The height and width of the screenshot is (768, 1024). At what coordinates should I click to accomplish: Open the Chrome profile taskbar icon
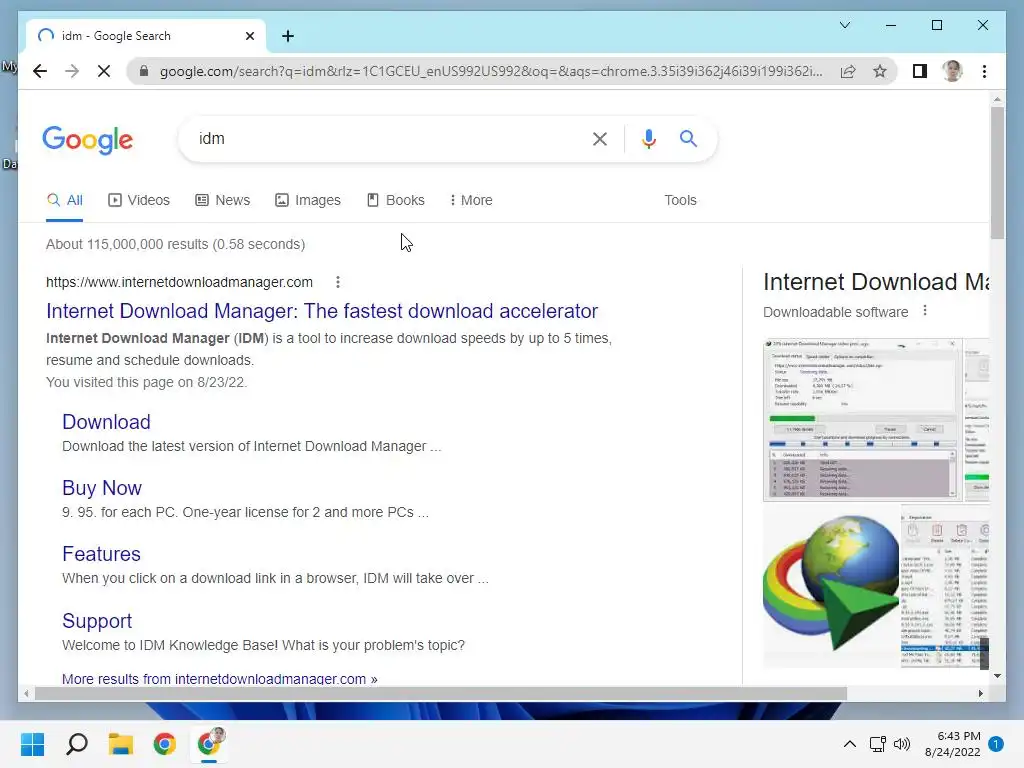[209, 744]
